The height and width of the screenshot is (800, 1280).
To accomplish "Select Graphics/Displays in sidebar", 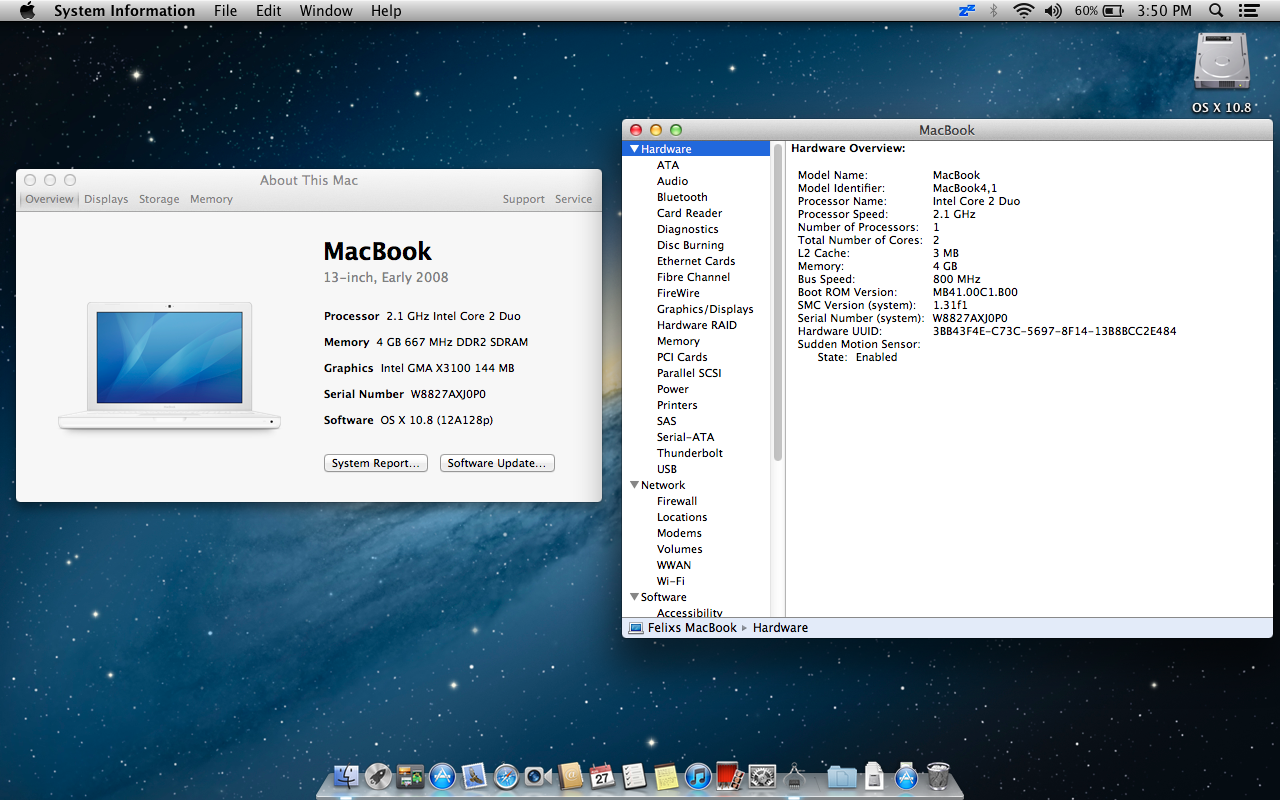I will [705, 309].
